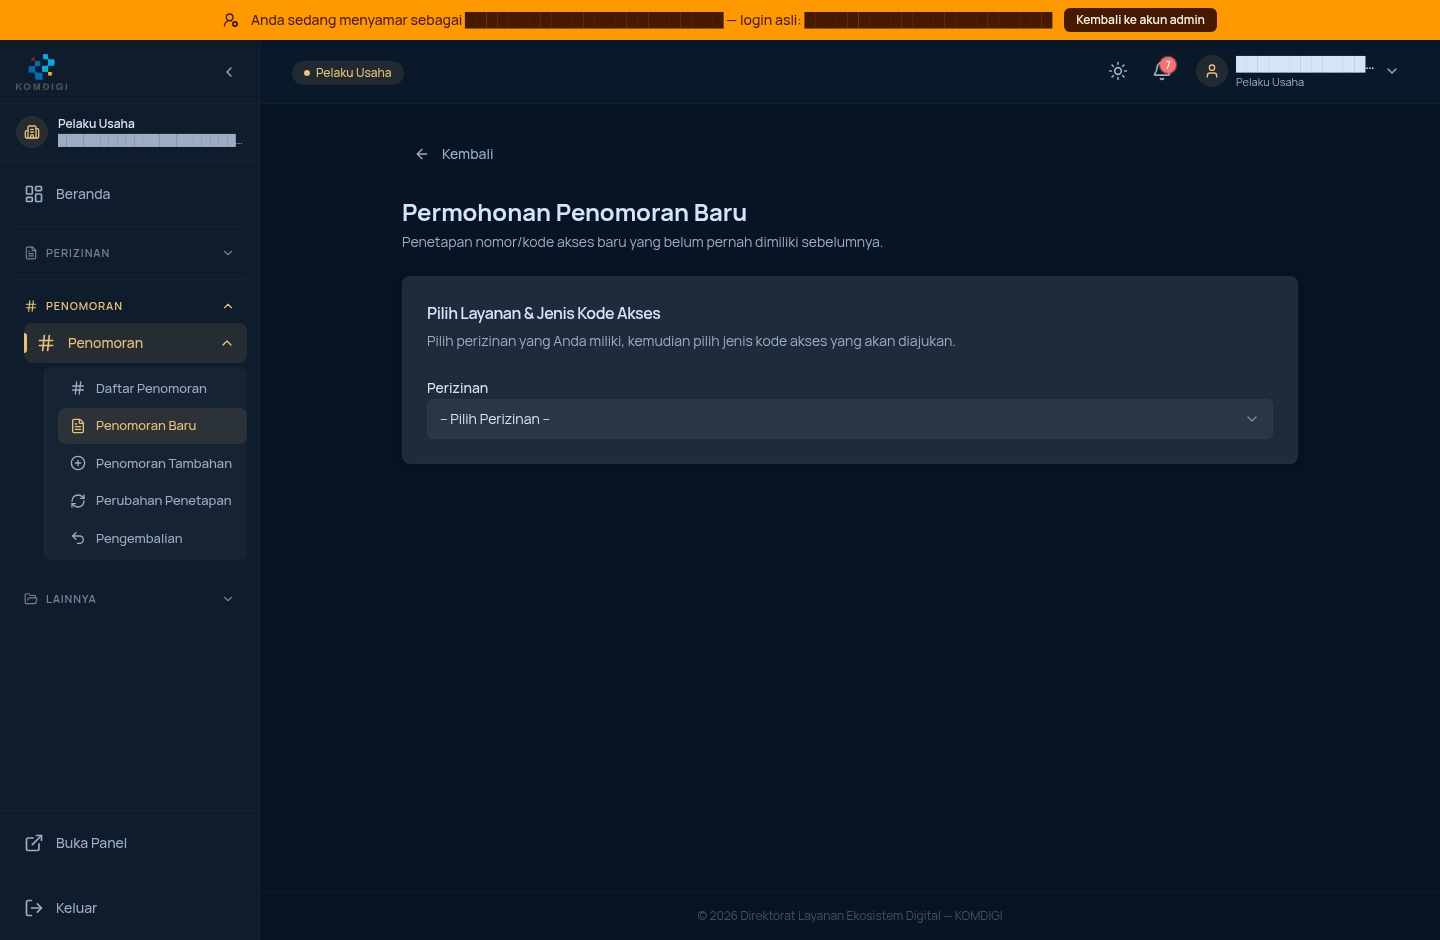Click the refresh icon of Perubahan Penetapan
Screen dimensions: 1440x940
coord(78,501)
